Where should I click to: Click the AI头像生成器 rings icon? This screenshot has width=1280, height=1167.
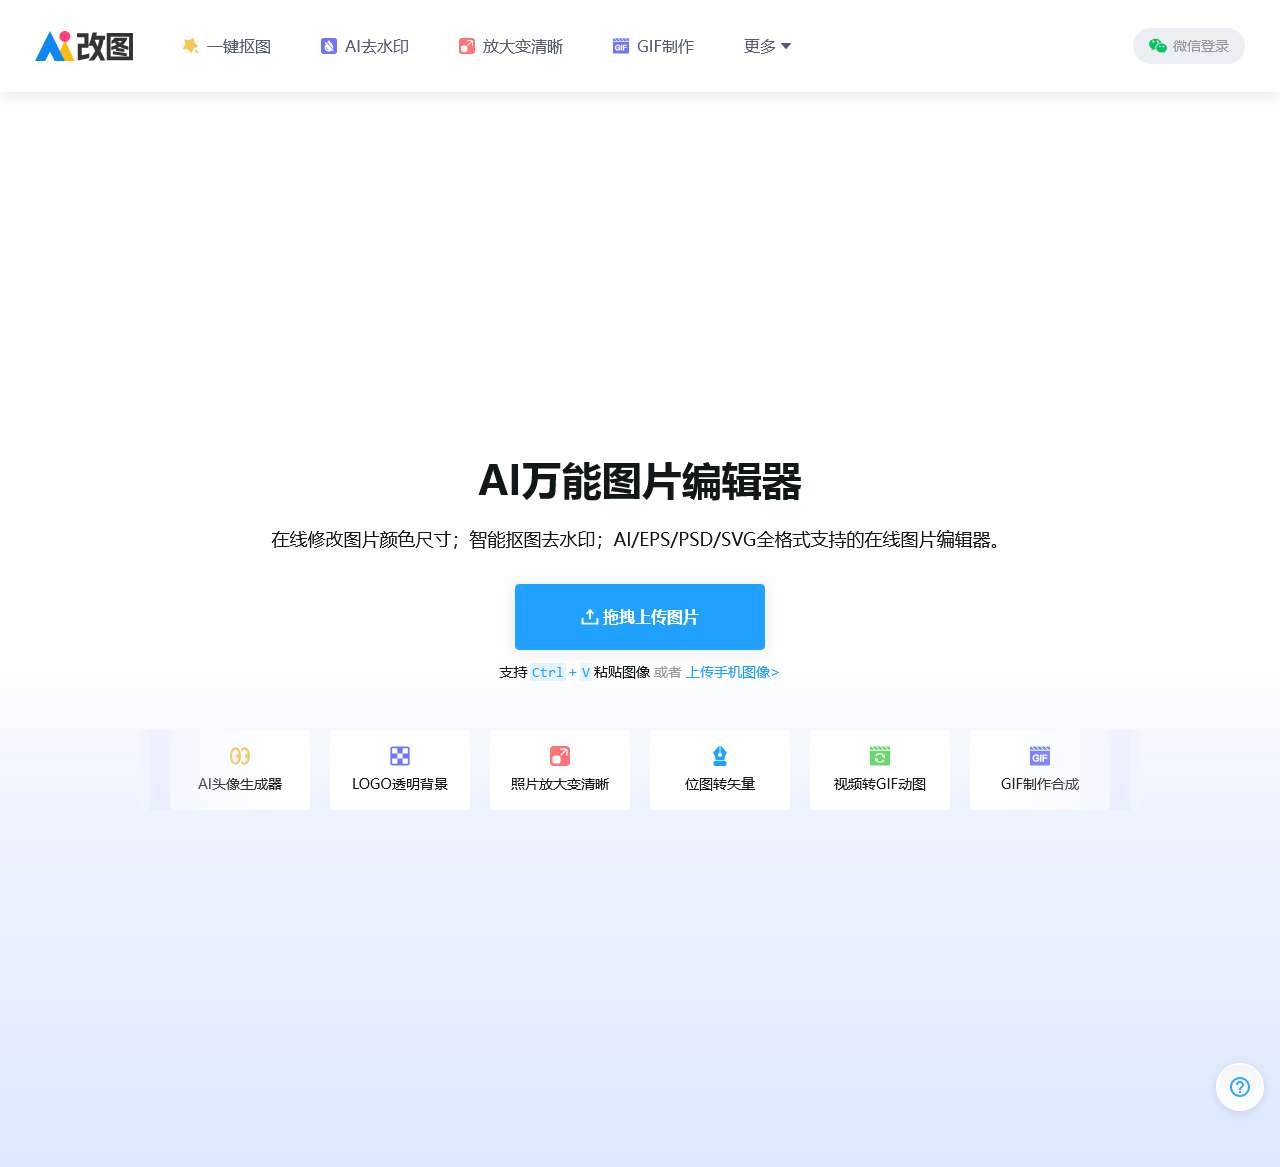240,756
